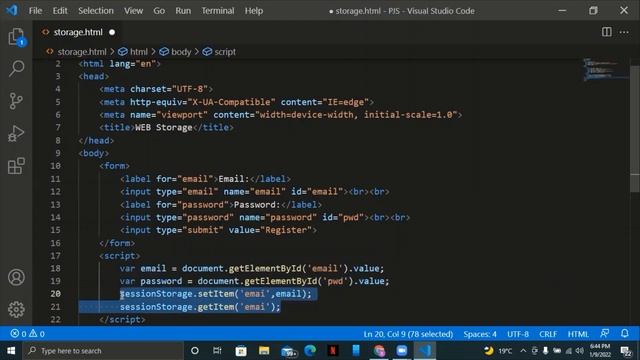
Task: Show hidden system tray icons
Action: tap(523, 351)
